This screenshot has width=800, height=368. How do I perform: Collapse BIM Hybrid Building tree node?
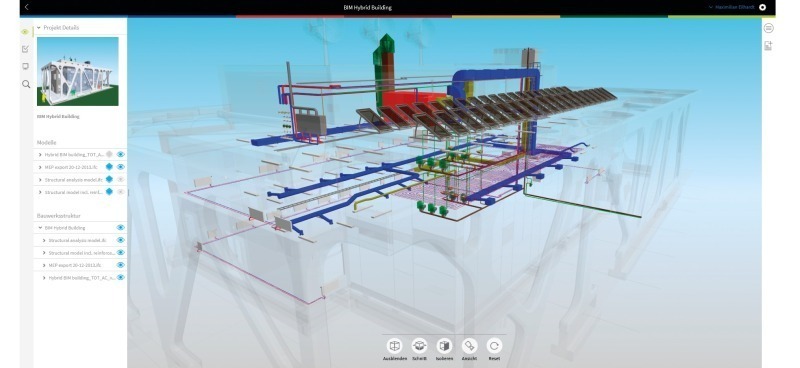tap(40, 228)
